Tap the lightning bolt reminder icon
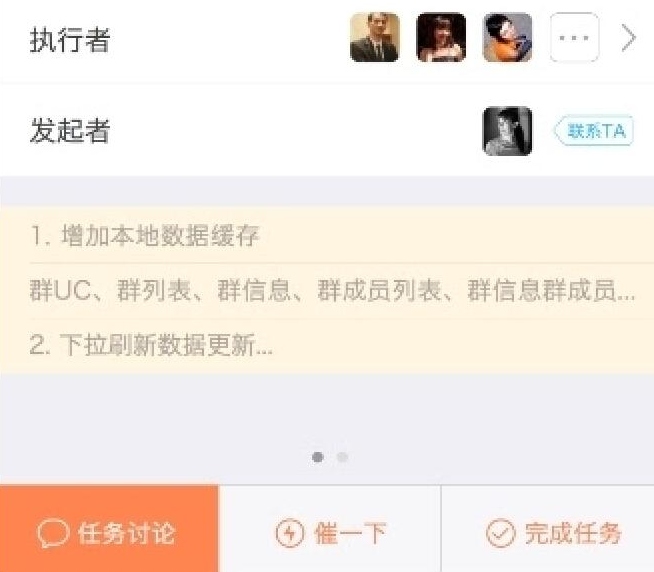Viewport: 654px width, 572px height. [x=289, y=533]
